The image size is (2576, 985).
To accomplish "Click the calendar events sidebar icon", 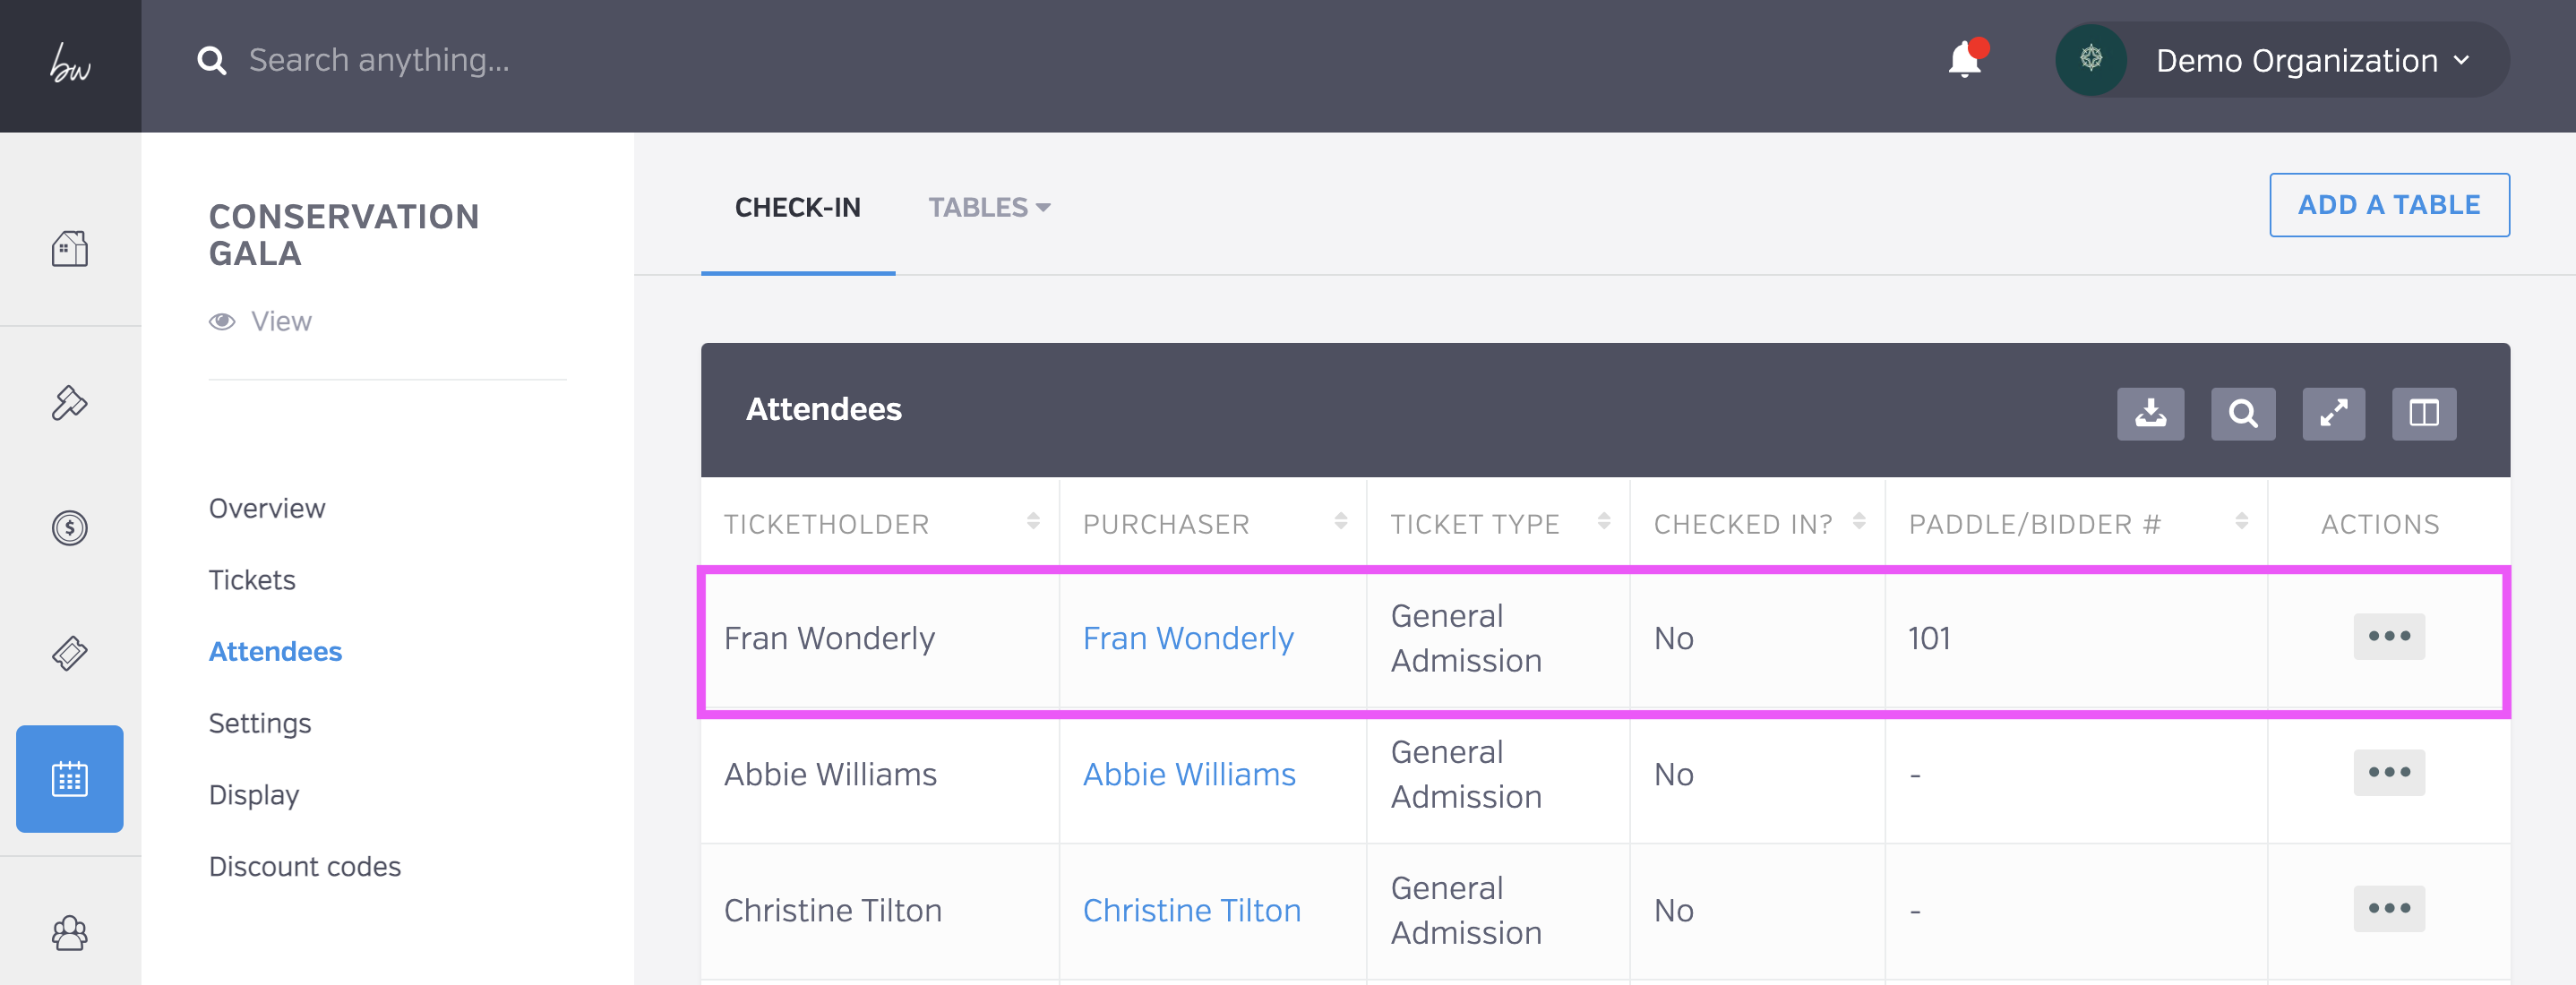I will [69, 778].
